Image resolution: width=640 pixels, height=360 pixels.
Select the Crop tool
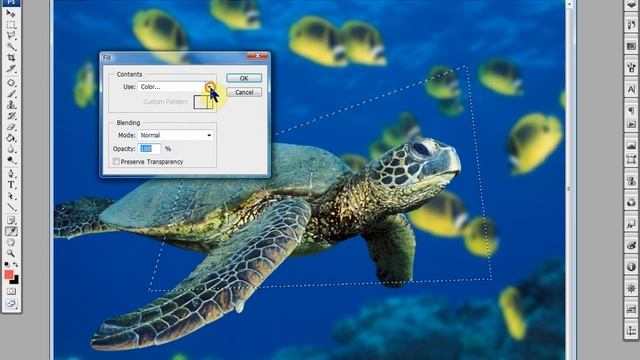(11, 58)
